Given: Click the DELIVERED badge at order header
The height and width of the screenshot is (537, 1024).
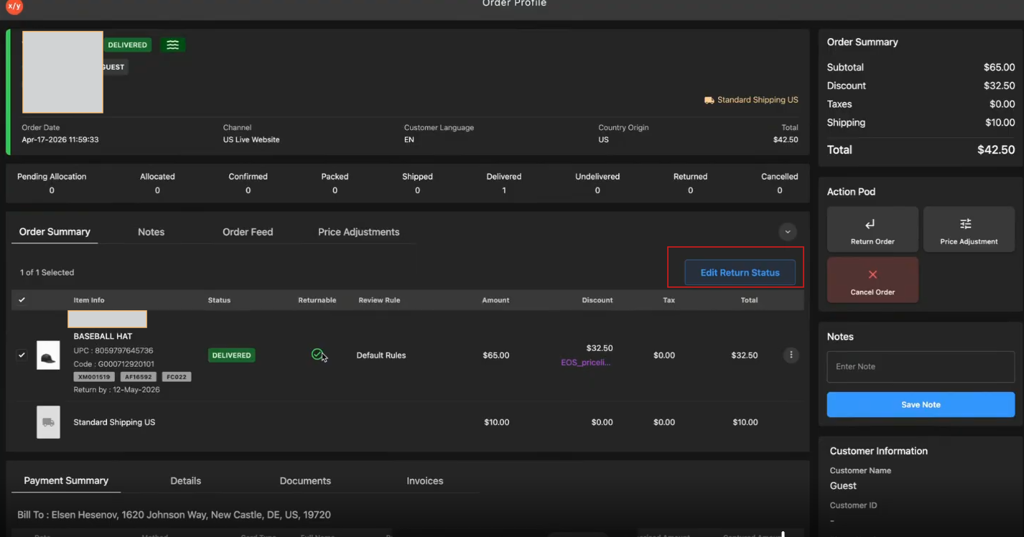Looking at the screenshot, I should 127,45.
